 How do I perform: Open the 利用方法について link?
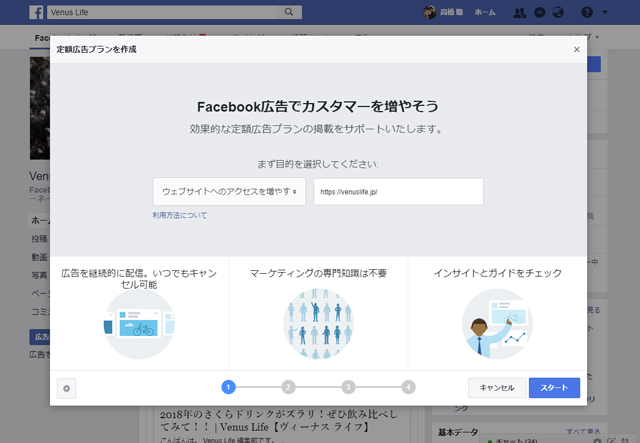tap(180, 215)
